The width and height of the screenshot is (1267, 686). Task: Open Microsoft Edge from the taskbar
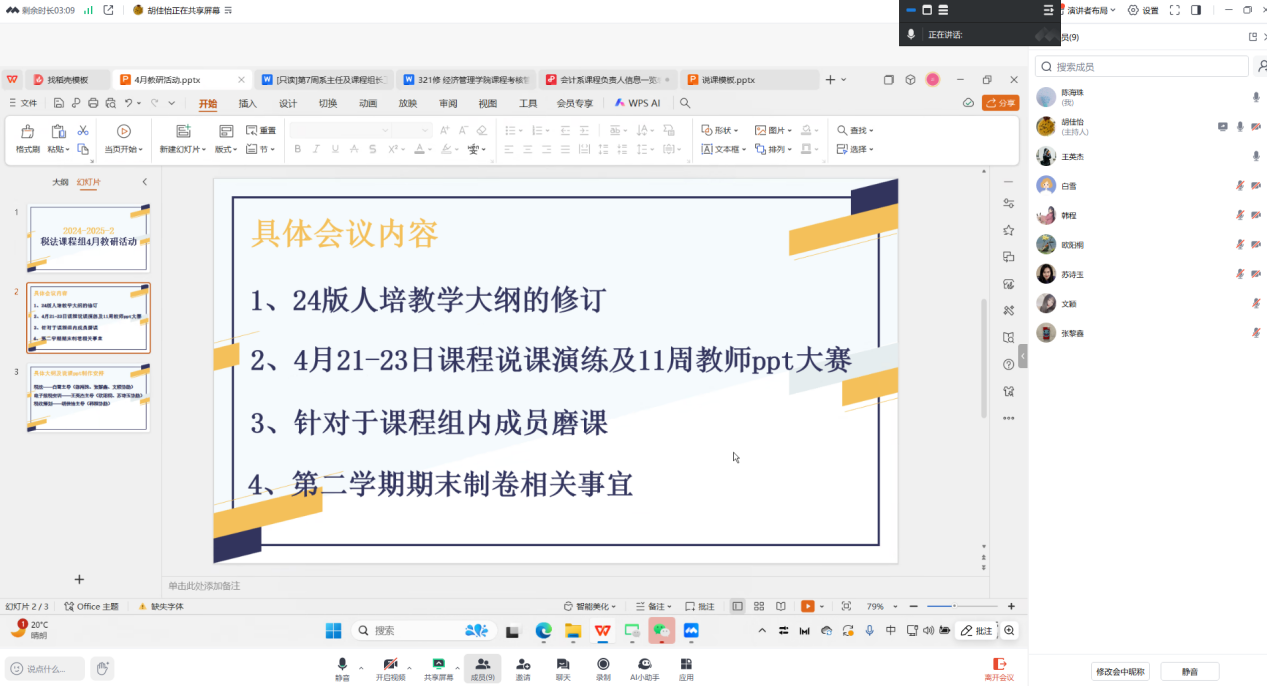(543, 631)
